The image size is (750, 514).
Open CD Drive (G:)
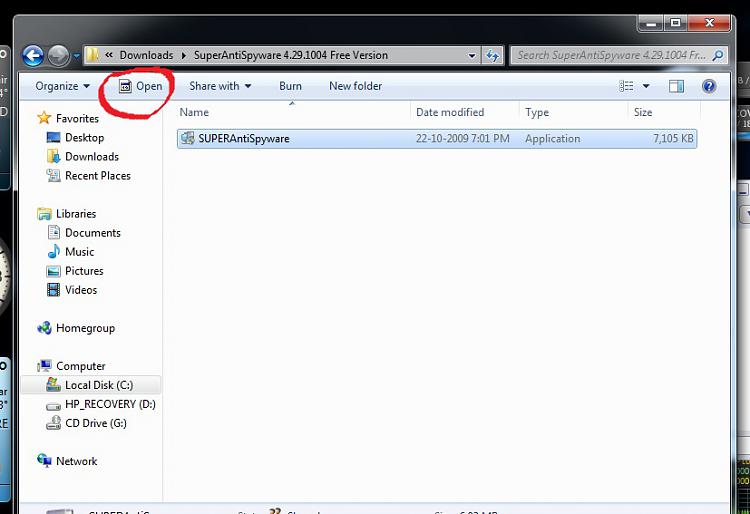tap(96, 424)
